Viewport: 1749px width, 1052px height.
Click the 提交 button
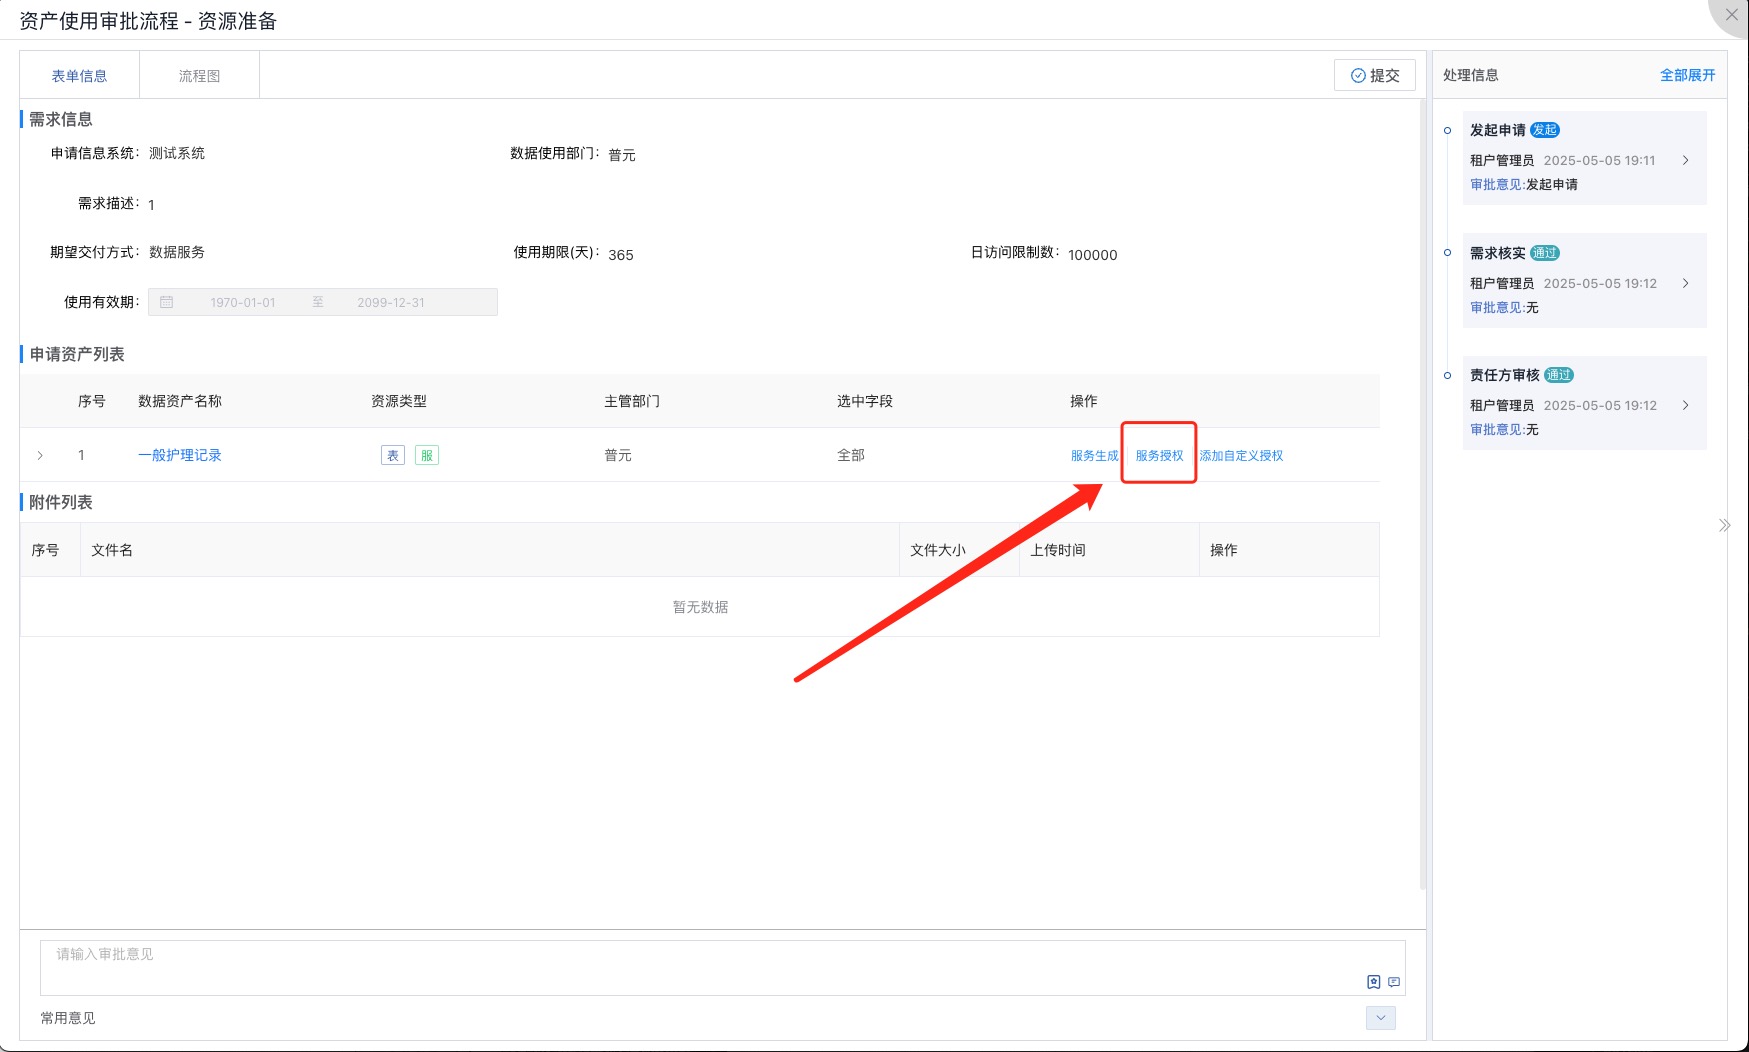(1375, 75)
